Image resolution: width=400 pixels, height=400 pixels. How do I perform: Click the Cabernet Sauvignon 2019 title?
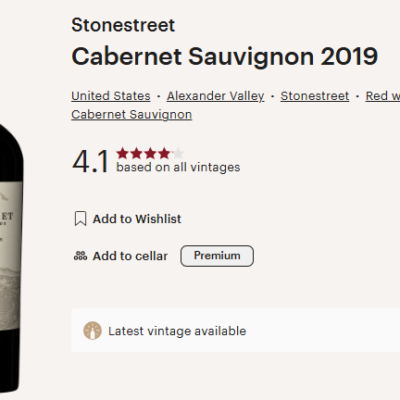[225, 56]
